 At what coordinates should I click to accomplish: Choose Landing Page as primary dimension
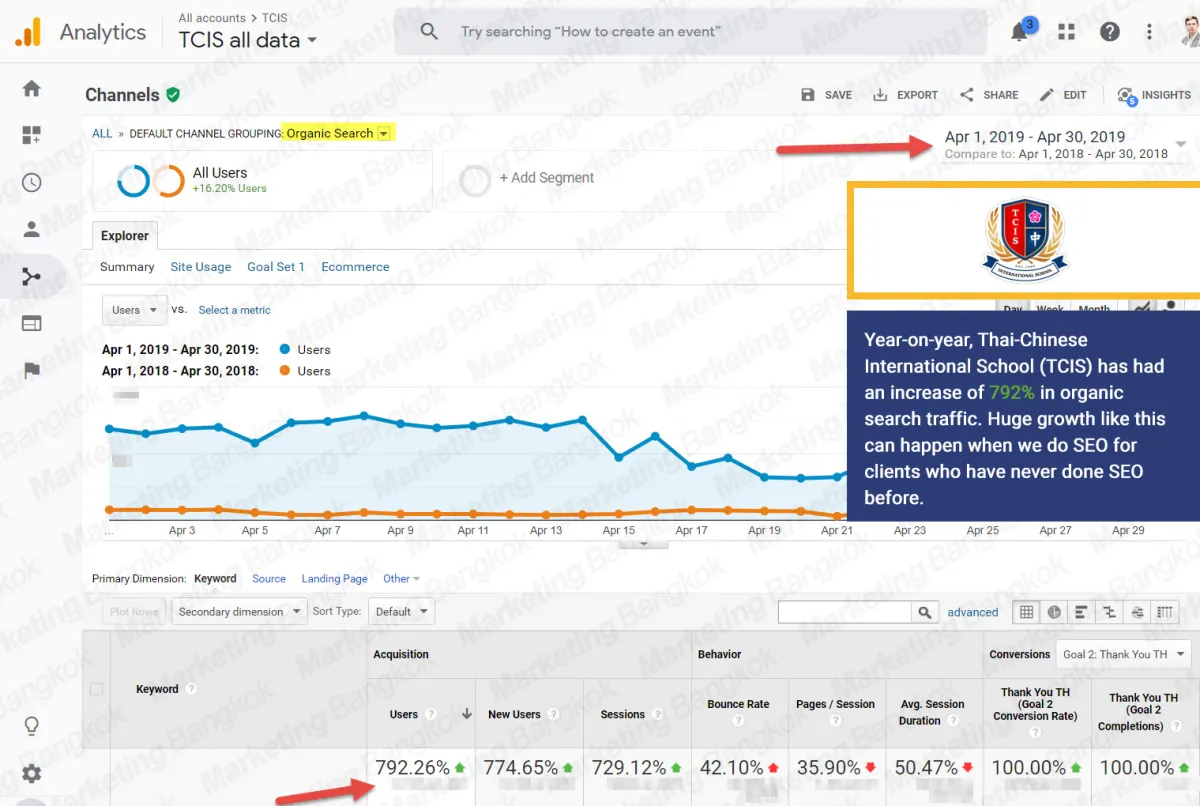pos(334,579)
